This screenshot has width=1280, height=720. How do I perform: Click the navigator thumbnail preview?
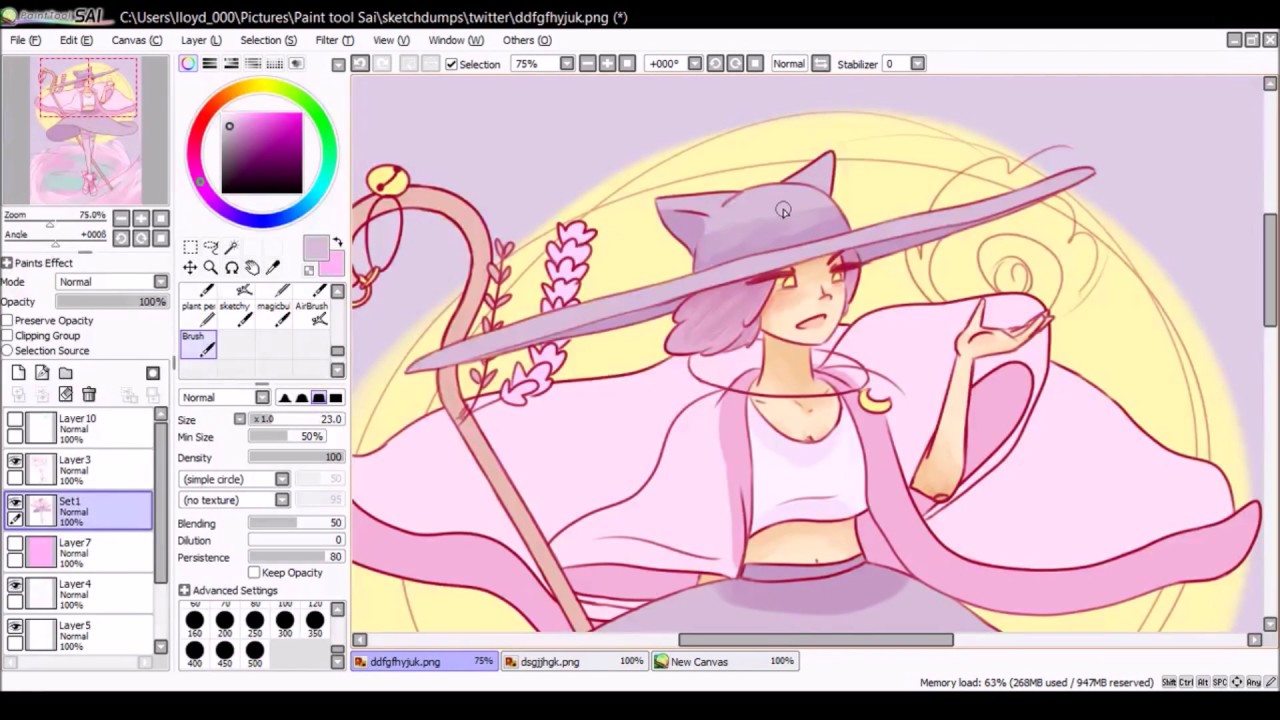[x=87, y=130]
